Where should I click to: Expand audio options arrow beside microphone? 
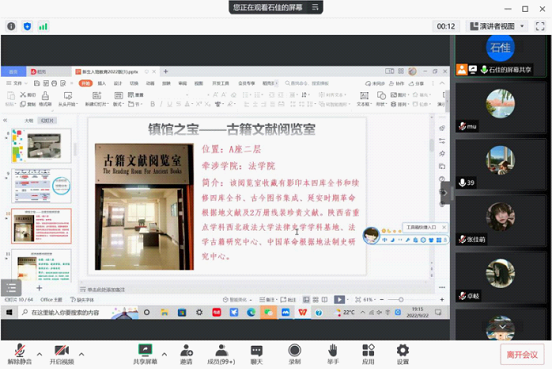39,354
